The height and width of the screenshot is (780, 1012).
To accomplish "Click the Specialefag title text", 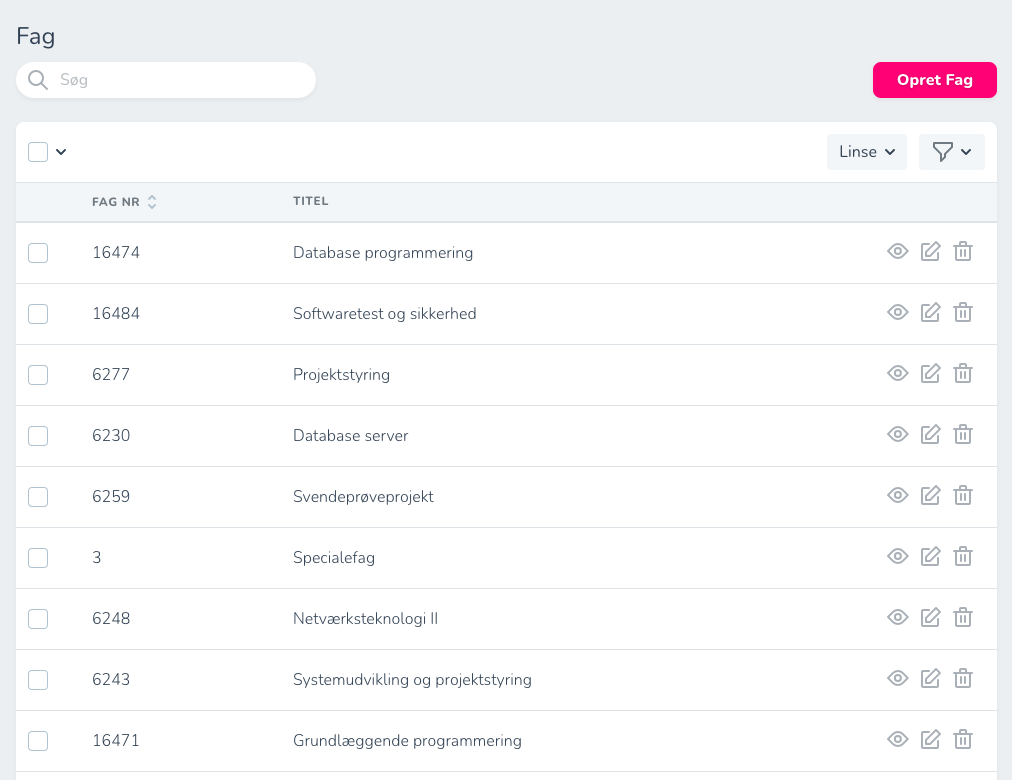I will (x=334, y=558).
